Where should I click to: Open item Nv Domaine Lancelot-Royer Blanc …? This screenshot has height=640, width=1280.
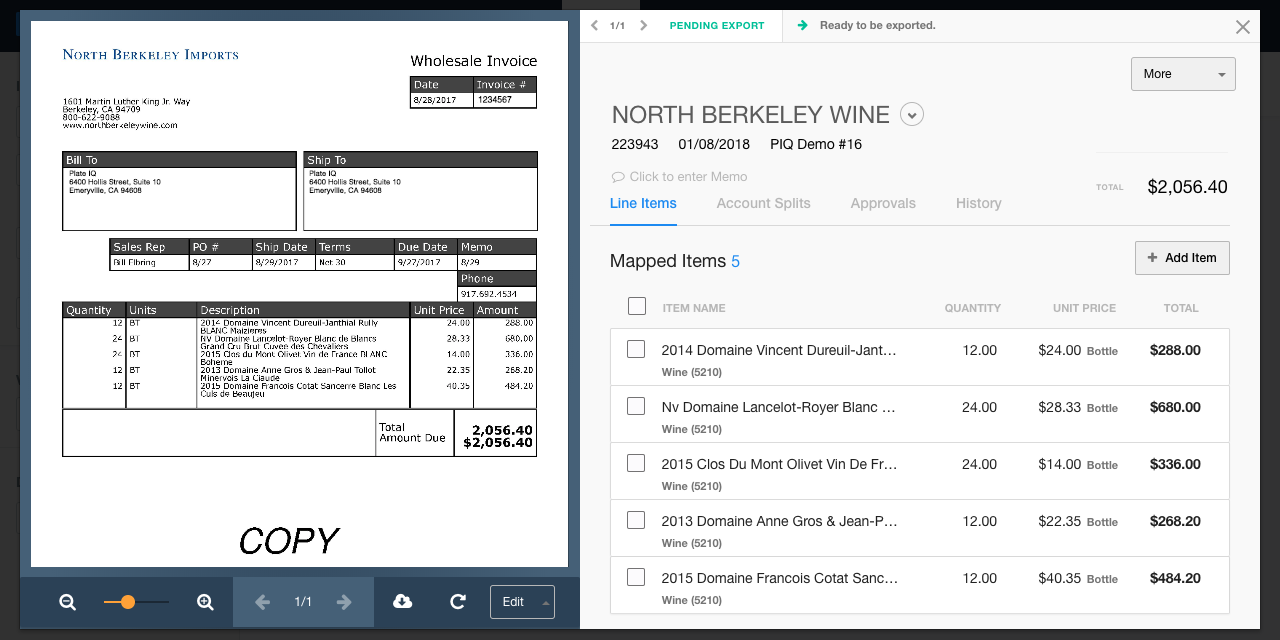779,407
